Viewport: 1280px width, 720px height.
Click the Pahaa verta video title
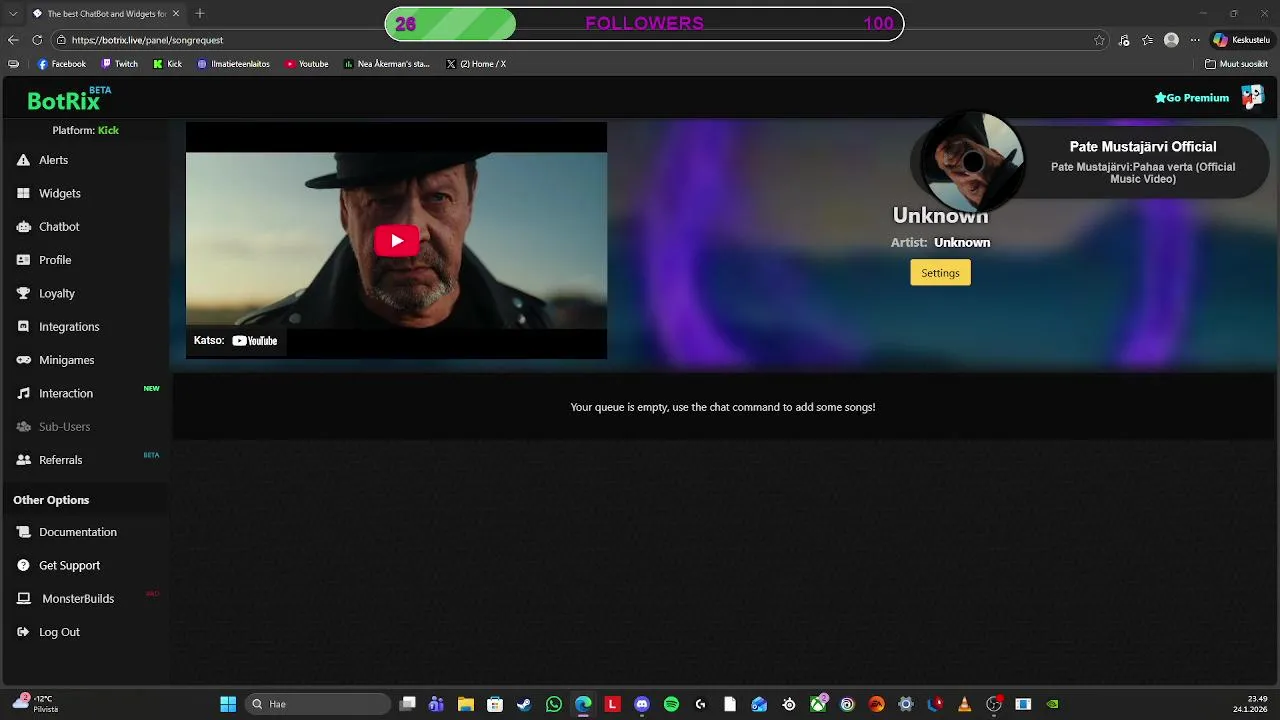[1143, 173]
